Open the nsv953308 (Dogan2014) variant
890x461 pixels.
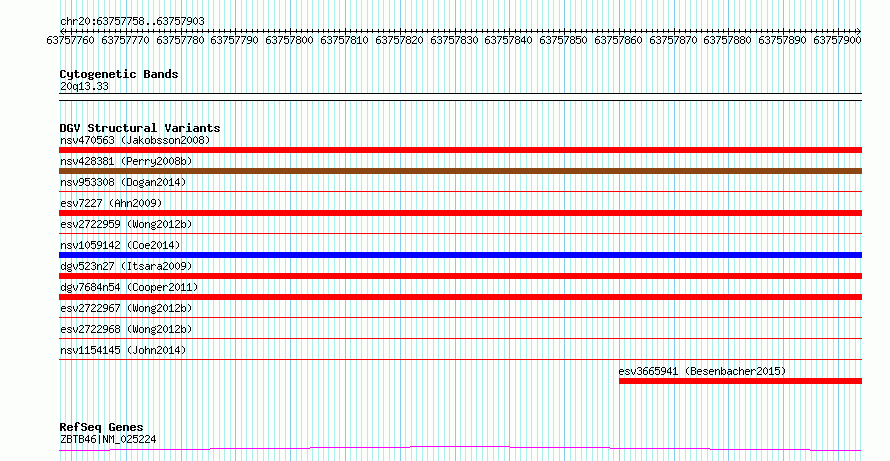coord(123,182)
